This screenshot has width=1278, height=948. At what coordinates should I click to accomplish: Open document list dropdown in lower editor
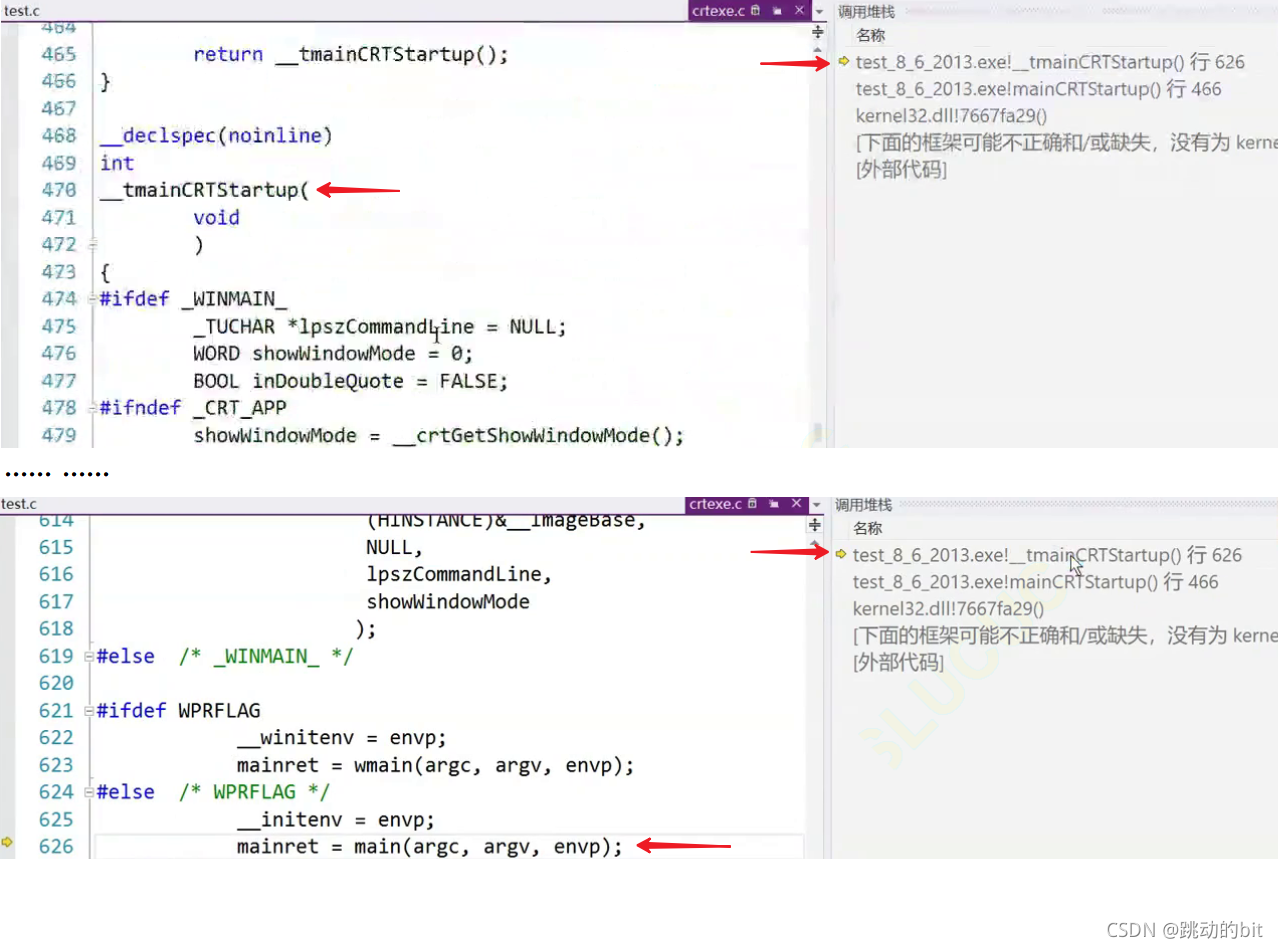point(818,505)
